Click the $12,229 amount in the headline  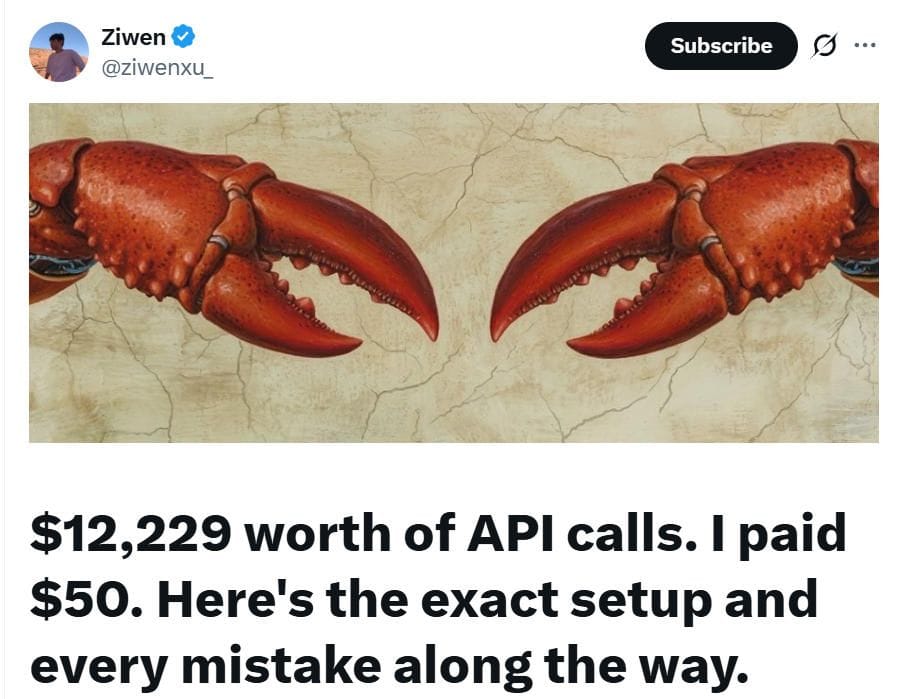click(131, 533)
